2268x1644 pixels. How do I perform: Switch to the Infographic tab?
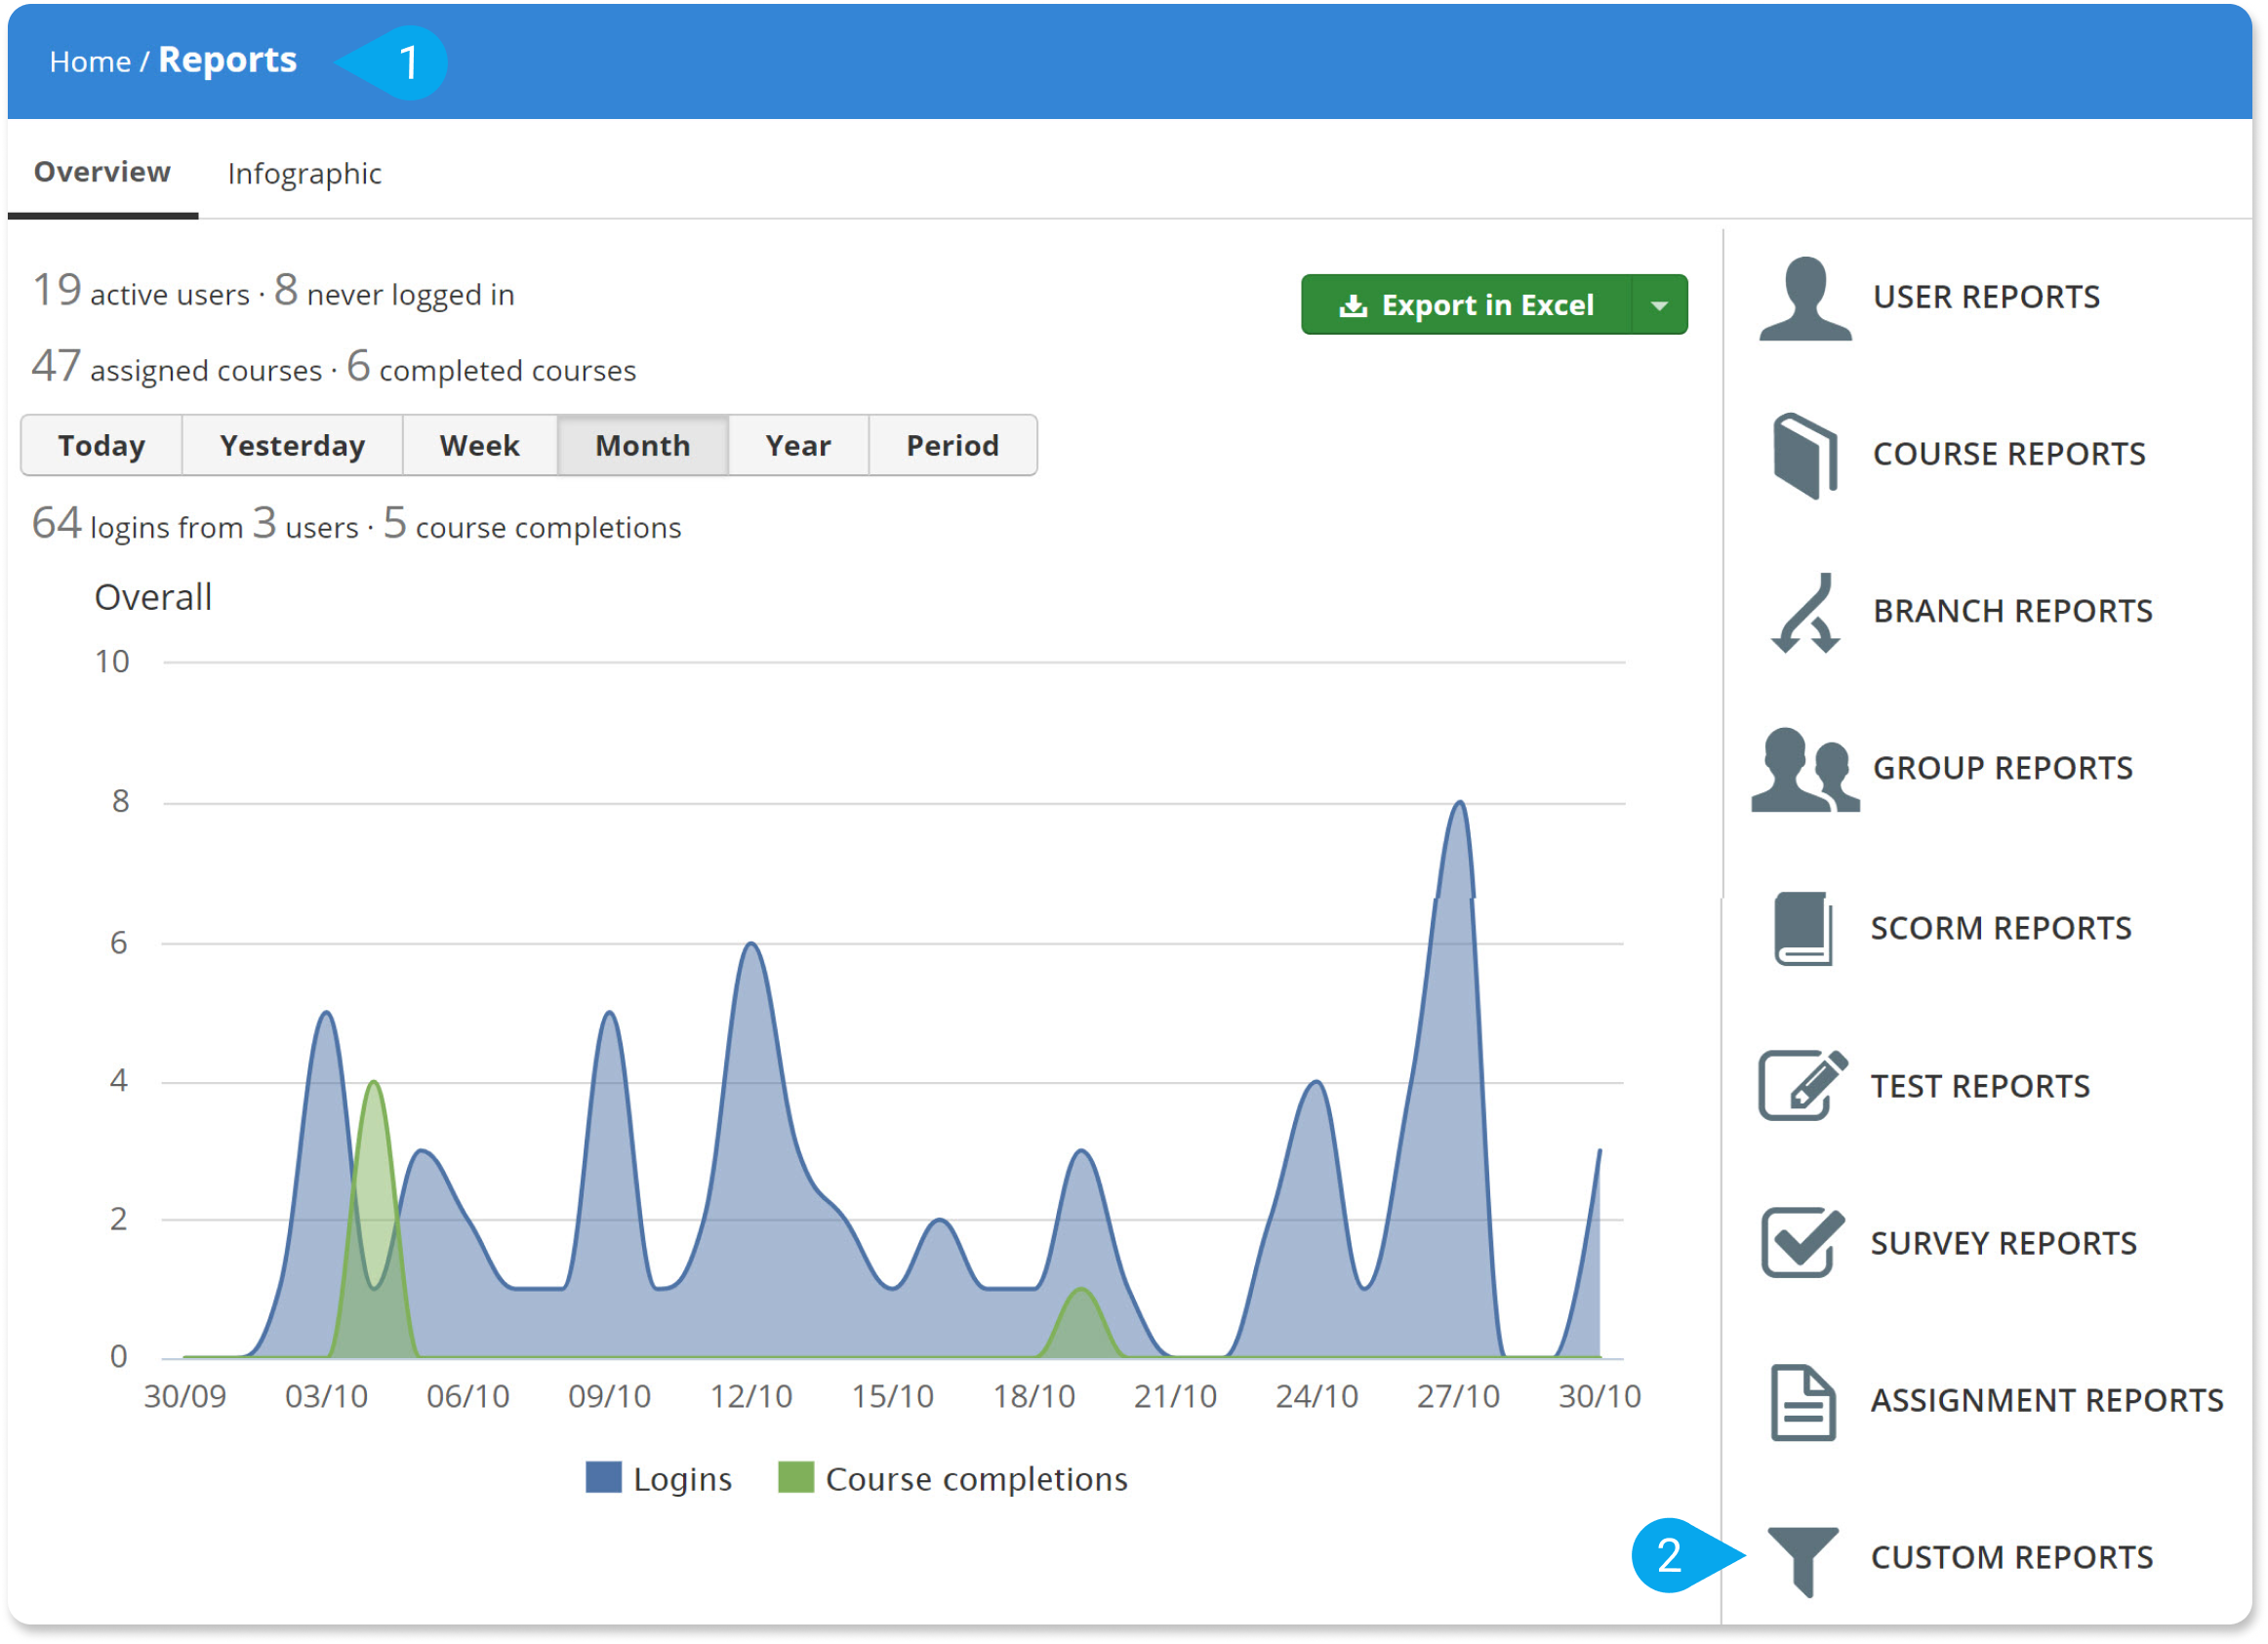point(304,174)
